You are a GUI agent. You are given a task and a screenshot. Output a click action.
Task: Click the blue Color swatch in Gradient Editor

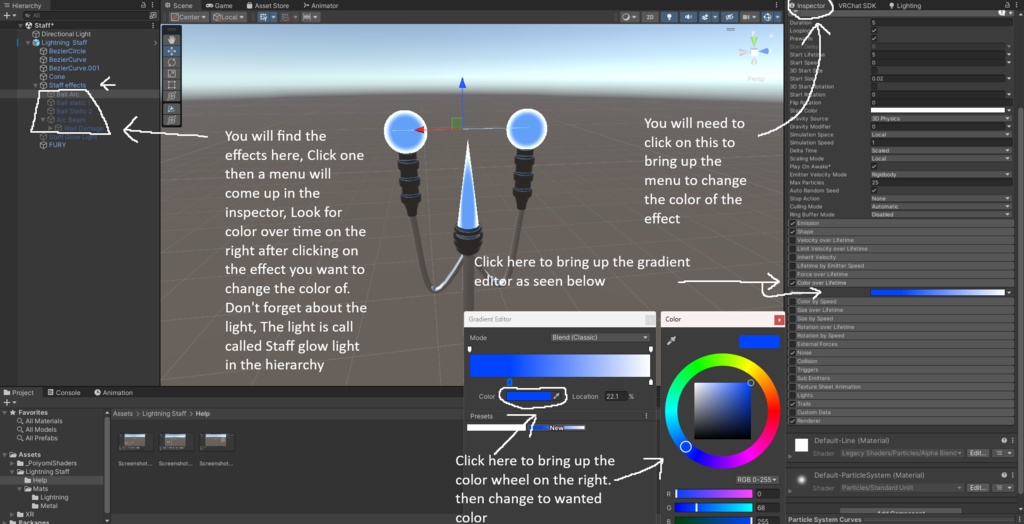point(528,396)
